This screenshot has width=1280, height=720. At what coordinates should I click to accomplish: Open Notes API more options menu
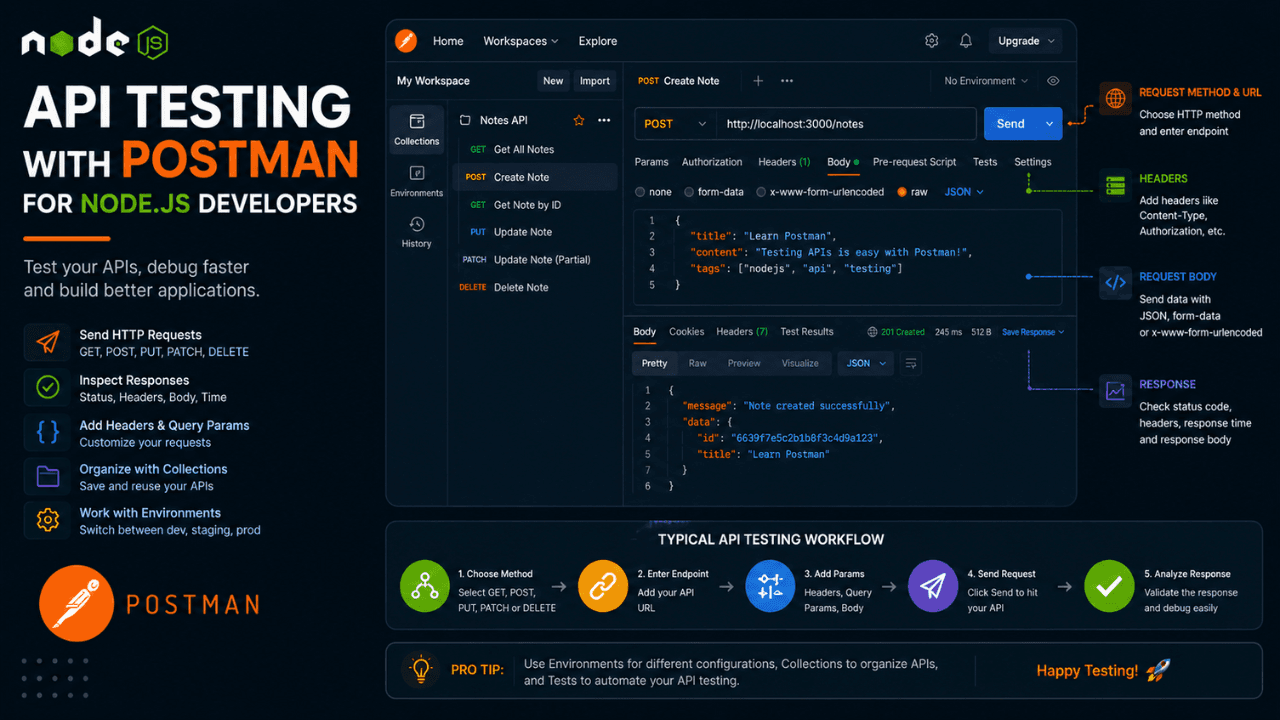point(604,120)
